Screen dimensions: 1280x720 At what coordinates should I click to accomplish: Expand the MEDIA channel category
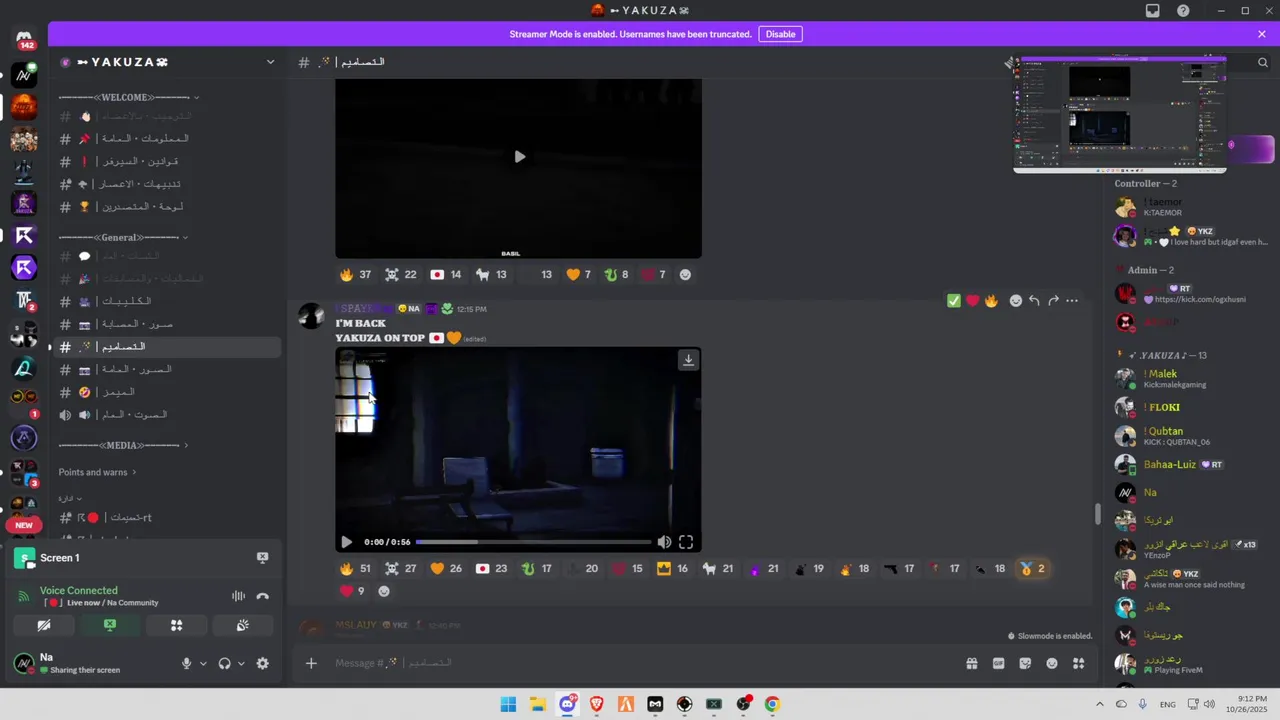click(123, 445)
